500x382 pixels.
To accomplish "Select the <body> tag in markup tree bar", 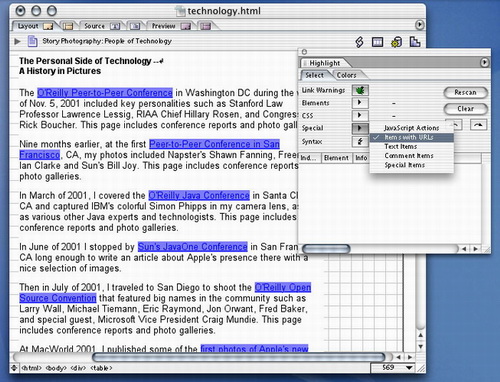I will [55, 368].
